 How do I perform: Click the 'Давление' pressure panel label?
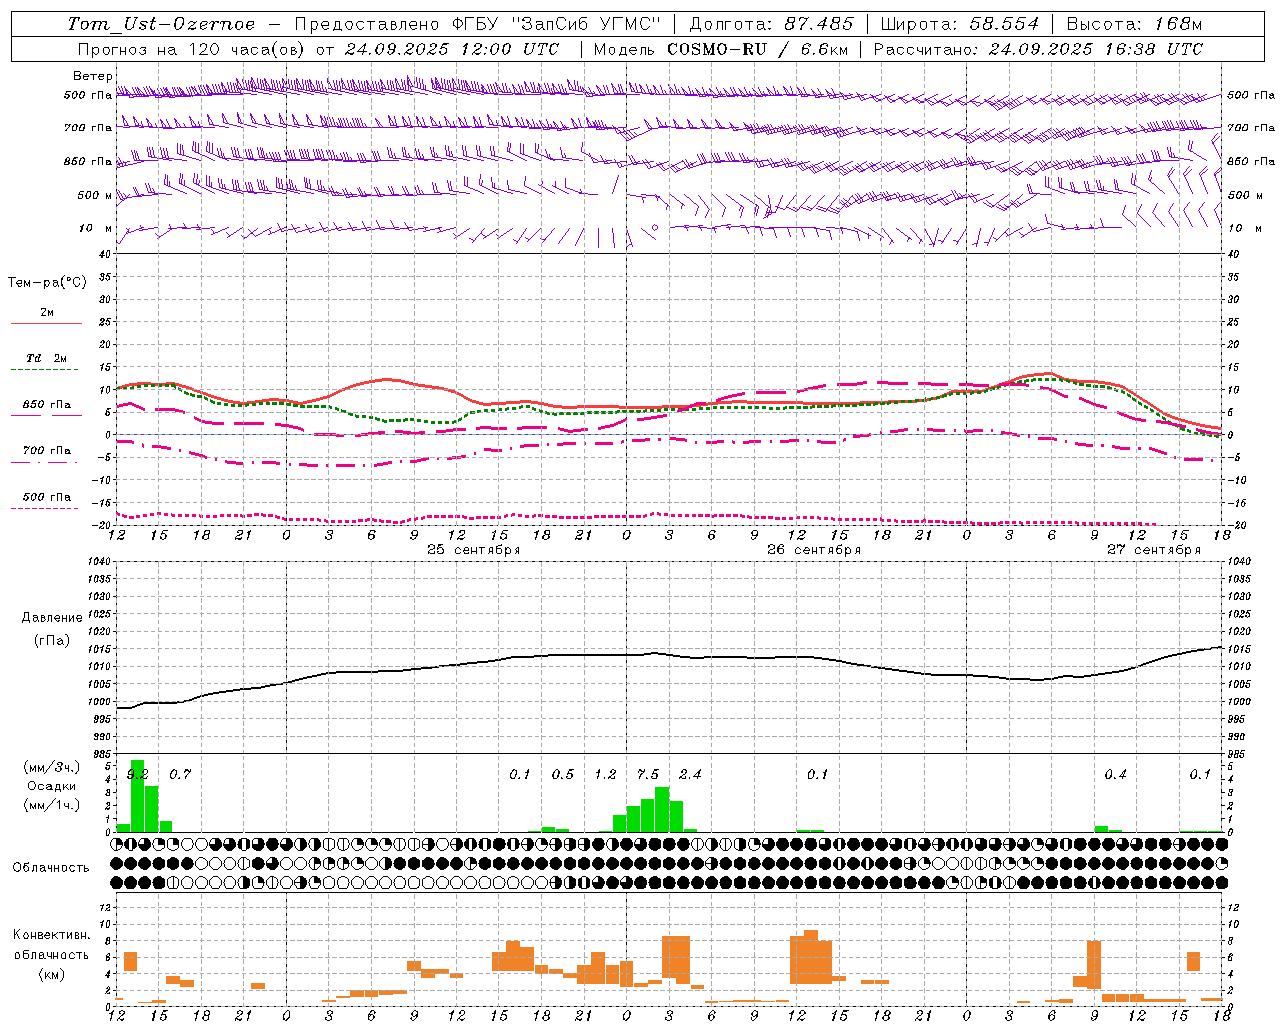(52, 618)
